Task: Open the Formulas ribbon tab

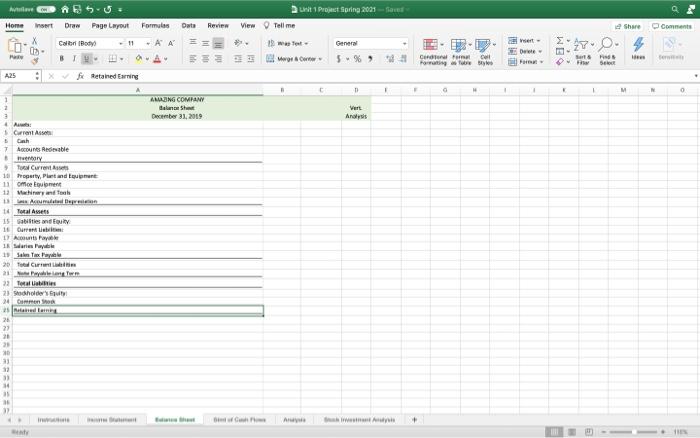Action: (155, 25)
